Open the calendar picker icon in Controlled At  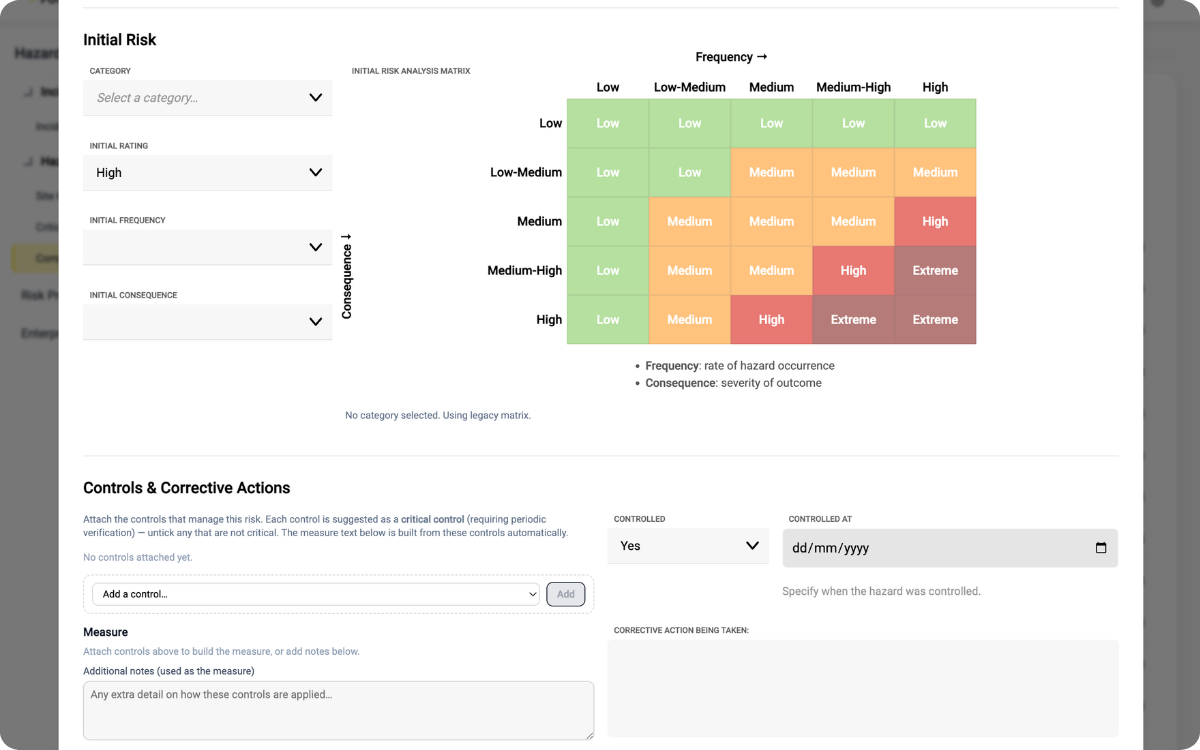click(x=1101, y=548)
